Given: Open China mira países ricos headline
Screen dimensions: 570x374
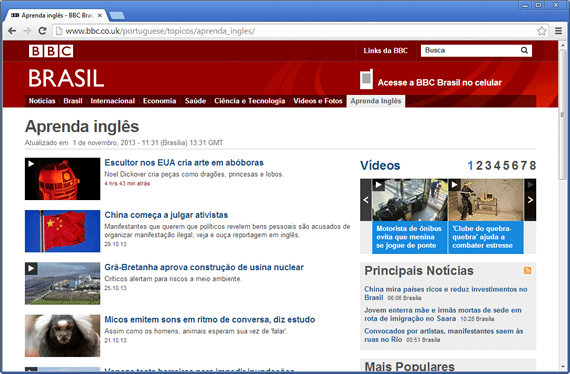Looking at the screenshot, I should coord(446,293).
